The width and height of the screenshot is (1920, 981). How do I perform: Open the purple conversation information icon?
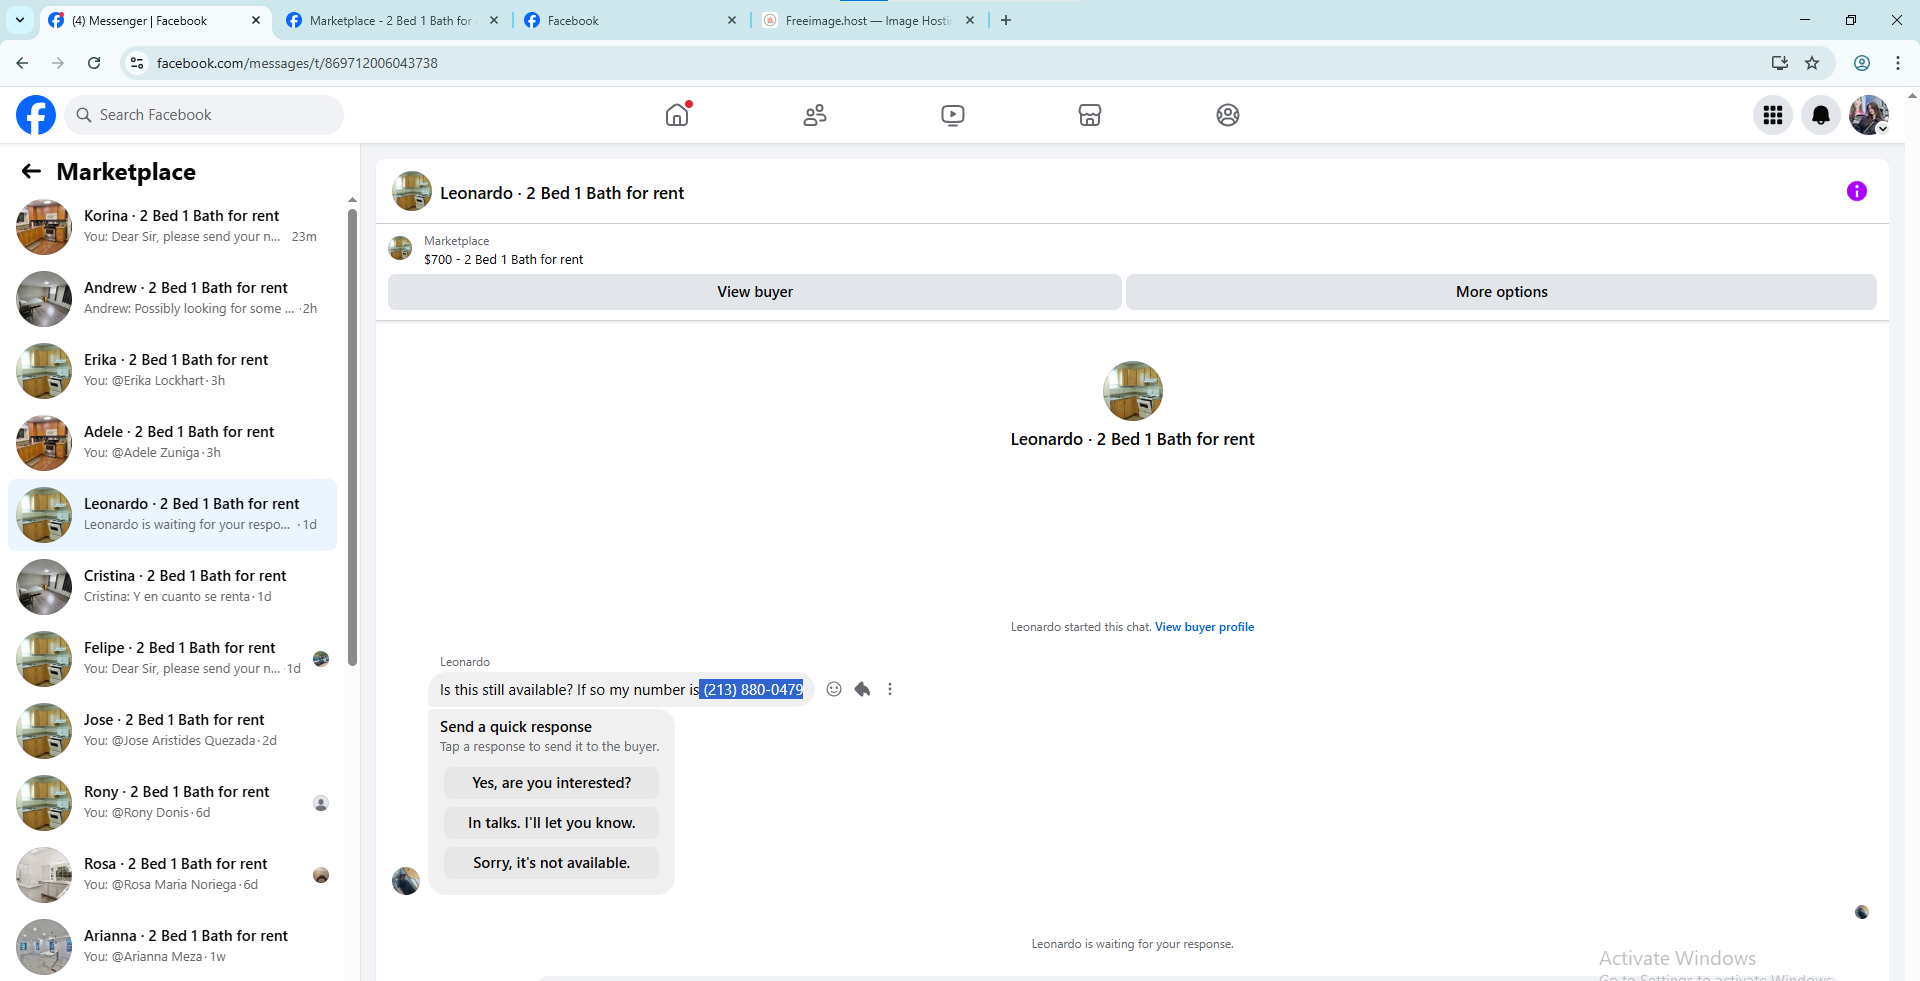pyautogui.click(x=1857, y=191)
